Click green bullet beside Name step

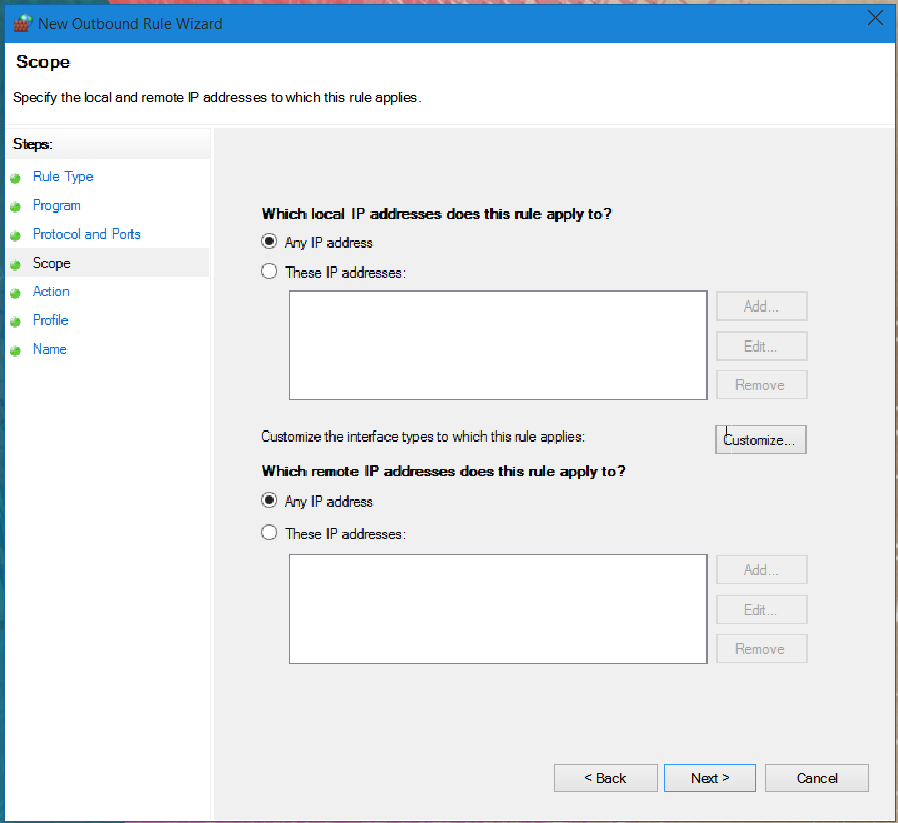pyautogui.click(x=15, y=351)
